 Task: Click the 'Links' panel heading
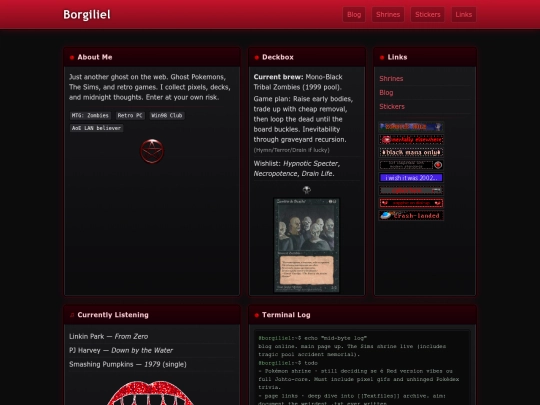pyautogui.click(x=397, y=57)
